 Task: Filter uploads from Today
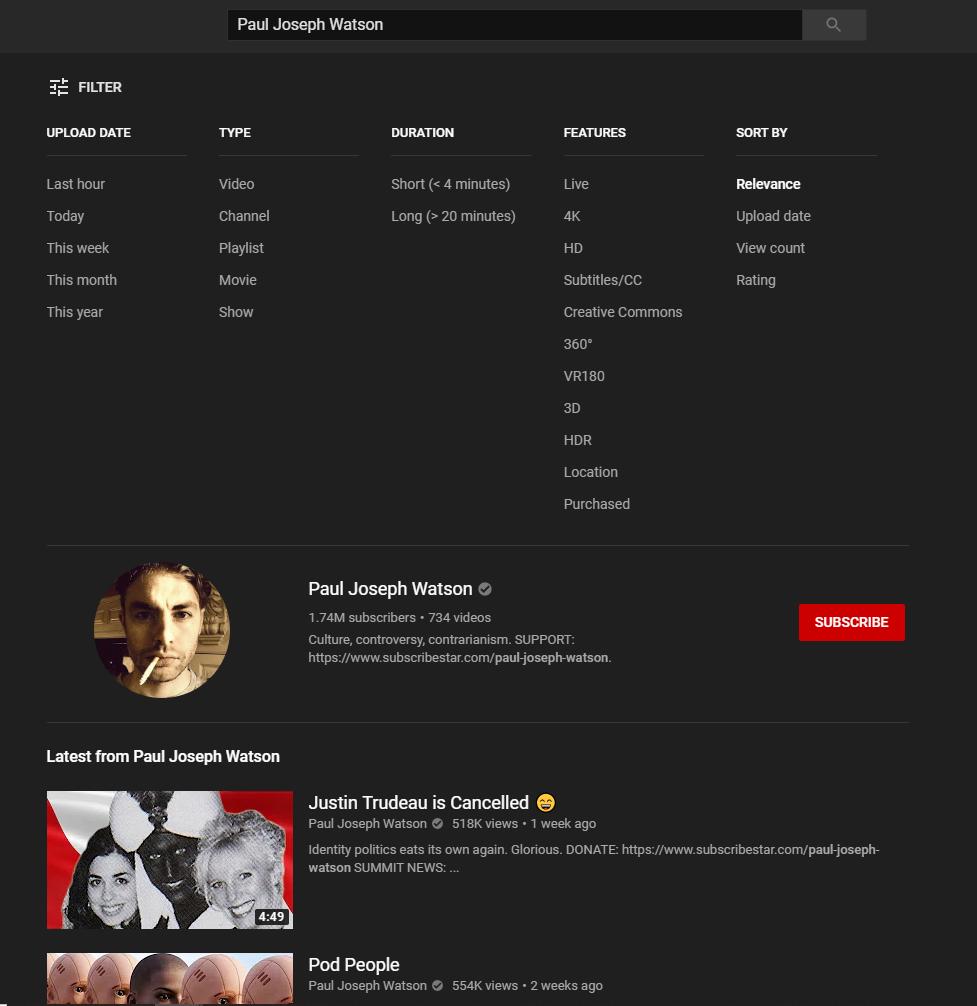65,216
